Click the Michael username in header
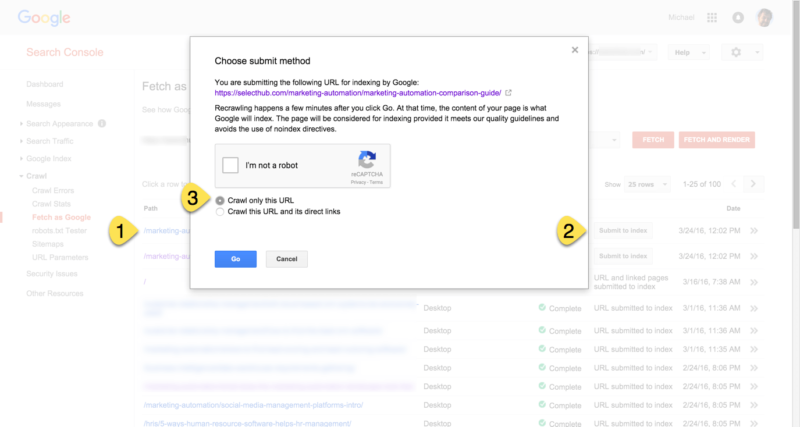This screenshot has width=800, height=427. pyautogui.click(x=681, y=17)
